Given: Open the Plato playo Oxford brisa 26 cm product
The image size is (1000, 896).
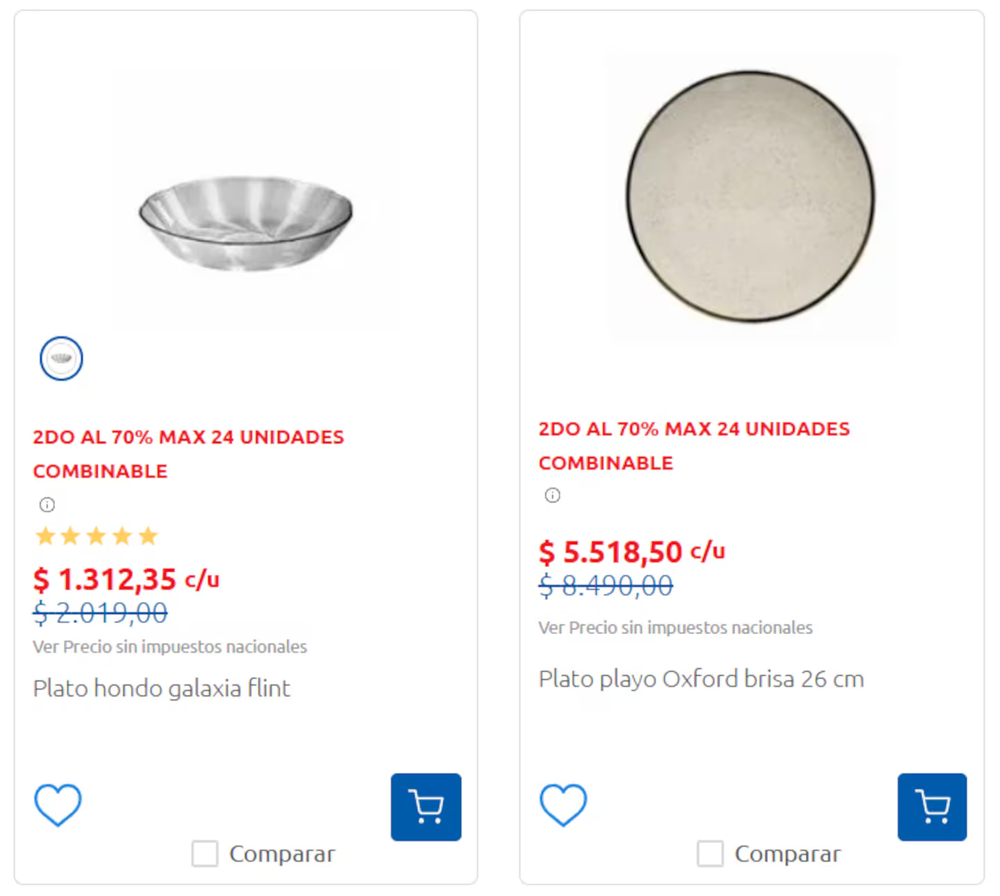Looking at the screenshot, I should (x=701, y=678).
